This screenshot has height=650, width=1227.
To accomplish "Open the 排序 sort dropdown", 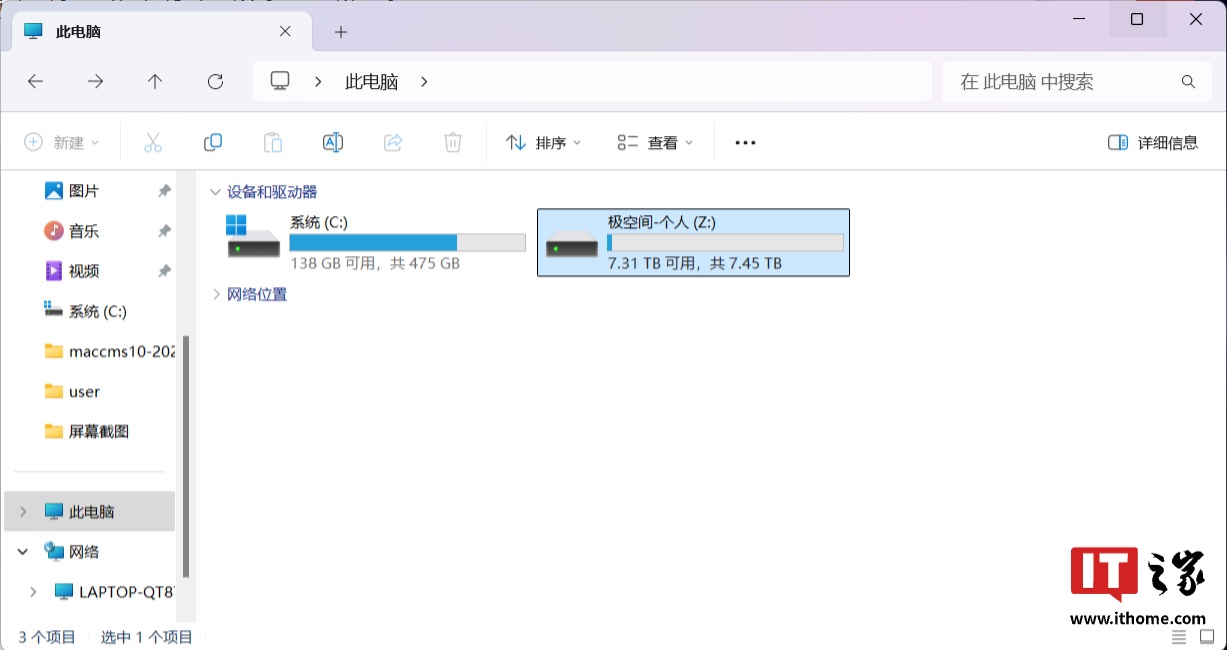I will coord(543,143).
